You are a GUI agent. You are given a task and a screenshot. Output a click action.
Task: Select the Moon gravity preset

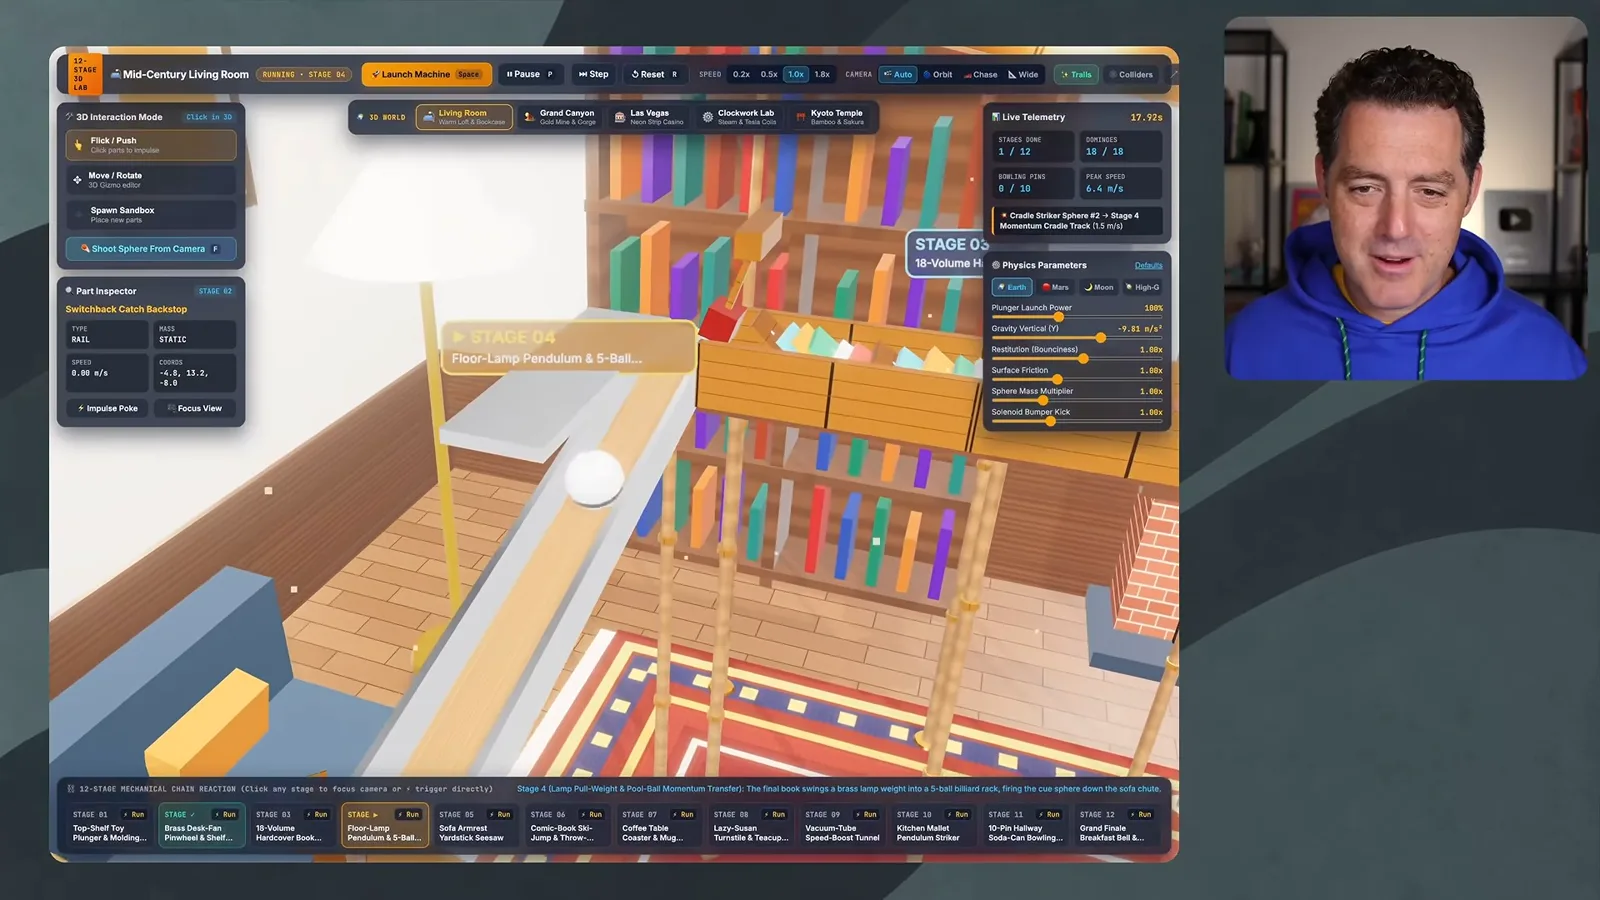[x=1098, y=287]
